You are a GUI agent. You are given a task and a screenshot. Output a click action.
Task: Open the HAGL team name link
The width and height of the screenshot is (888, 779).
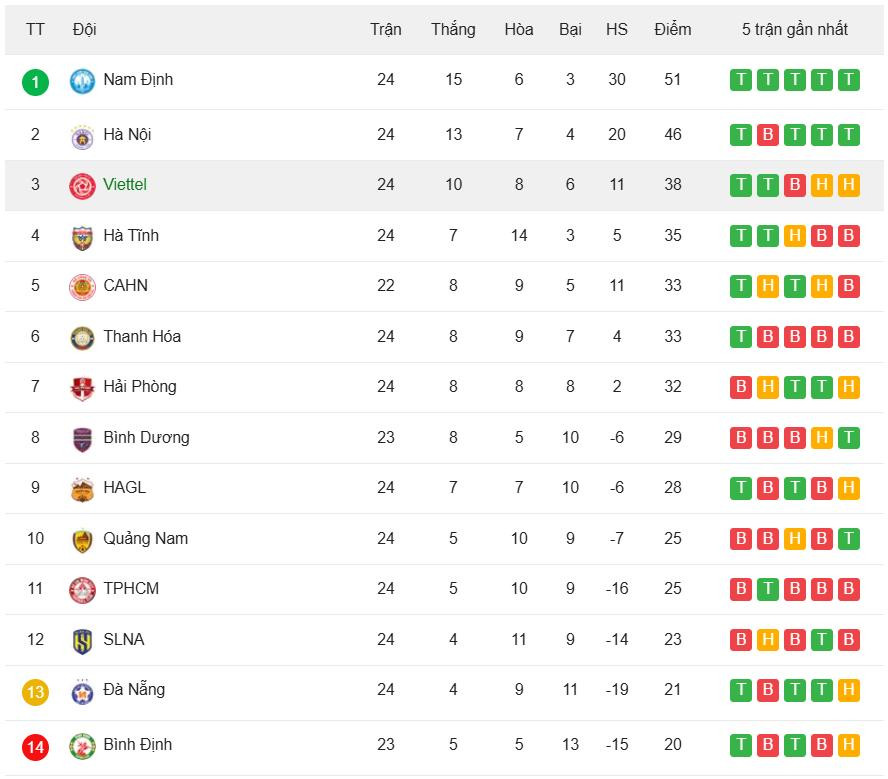click(124, 487)
